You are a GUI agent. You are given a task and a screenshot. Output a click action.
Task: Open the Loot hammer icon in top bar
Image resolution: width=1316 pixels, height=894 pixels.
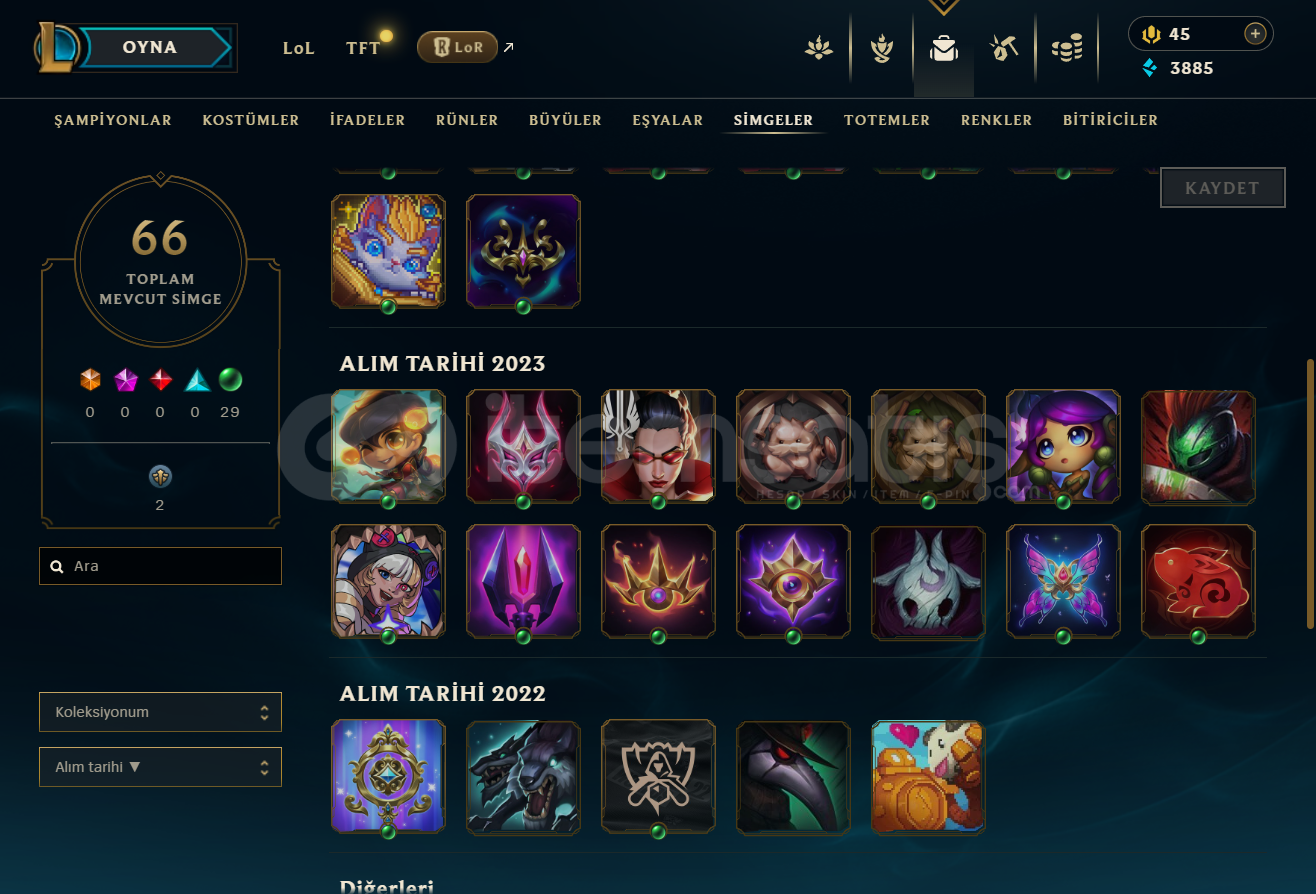pos(1004,48)
